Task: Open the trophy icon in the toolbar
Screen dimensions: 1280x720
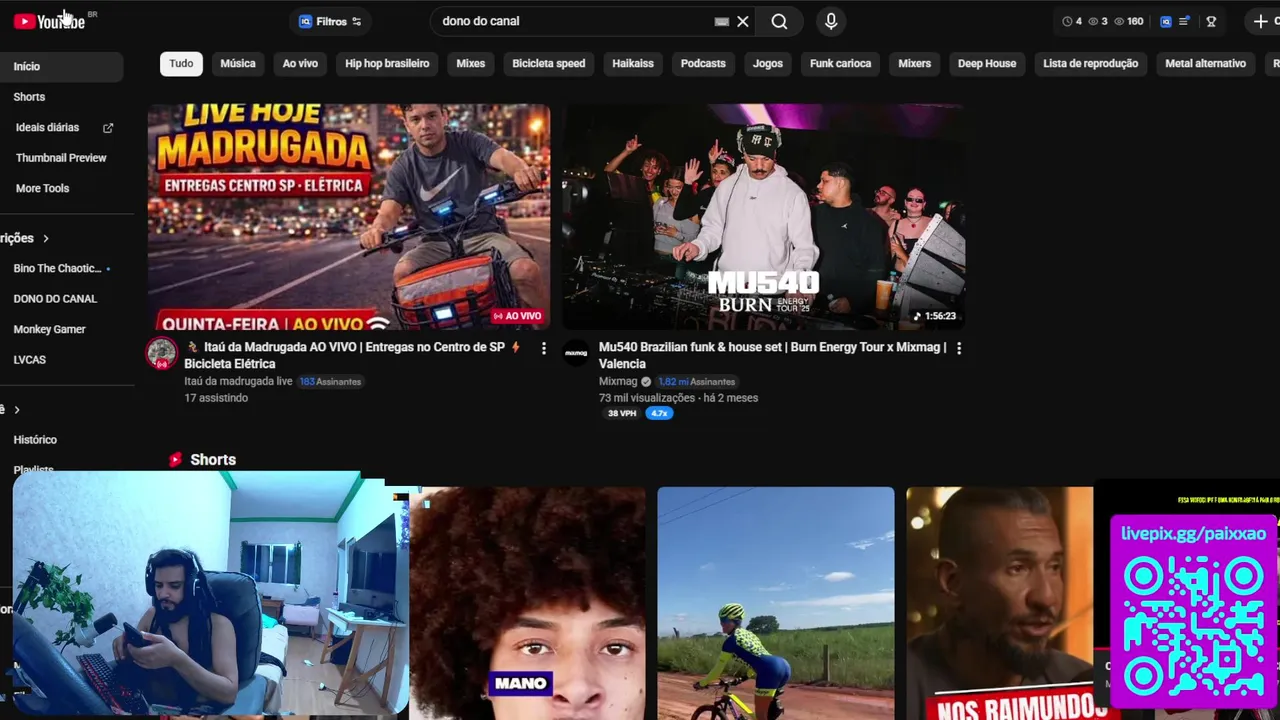Action: pyautogui.click(x=1211, y=21)
